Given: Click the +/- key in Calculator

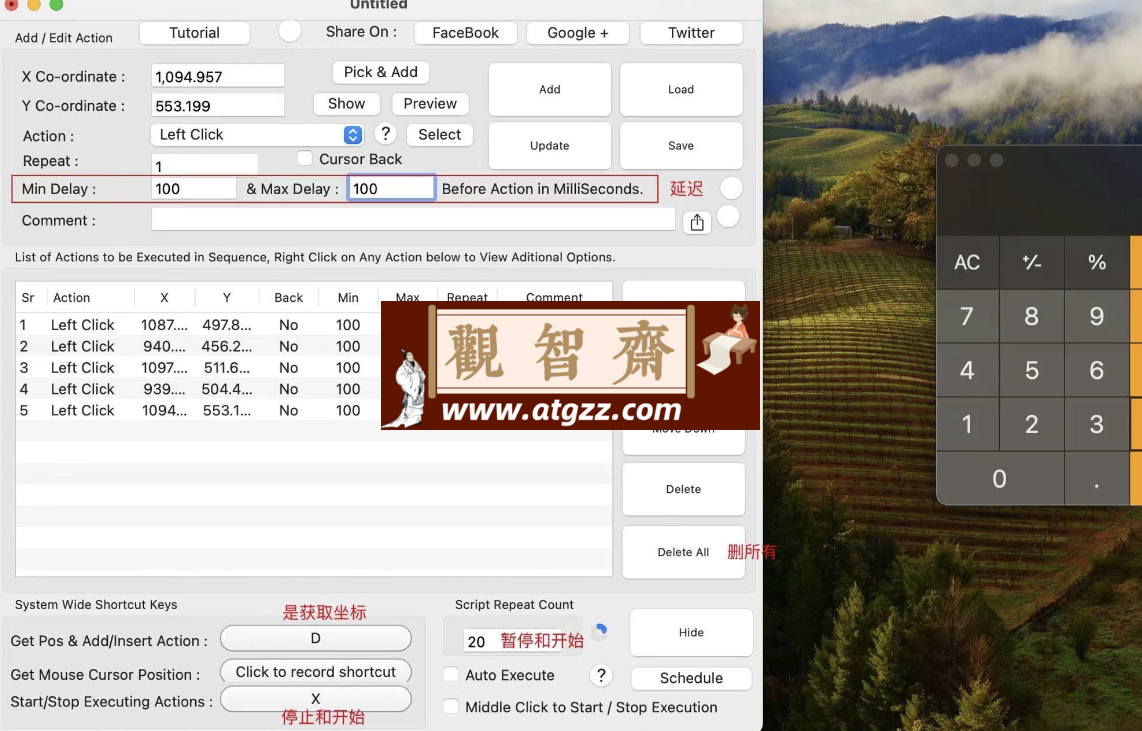Looking at the screenshot, I should pyautogui.click(x=1032, y=262).
